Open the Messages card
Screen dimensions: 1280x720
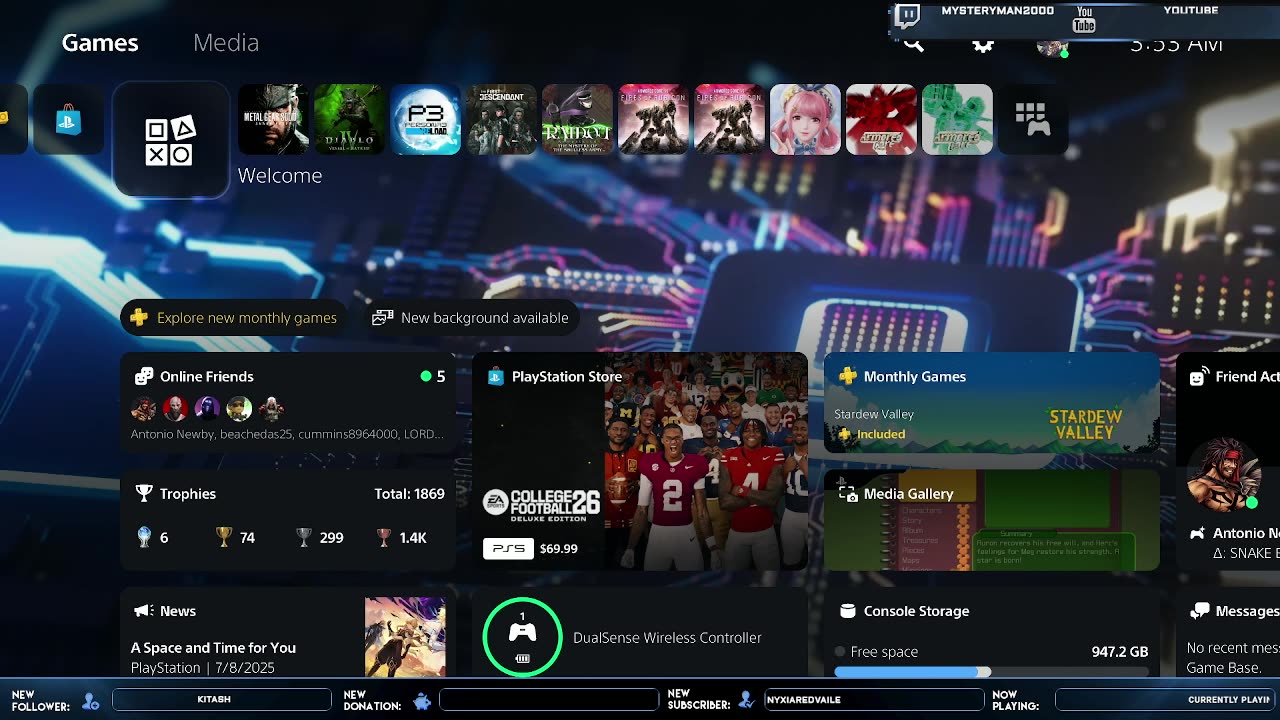(x=1228, y=633)
